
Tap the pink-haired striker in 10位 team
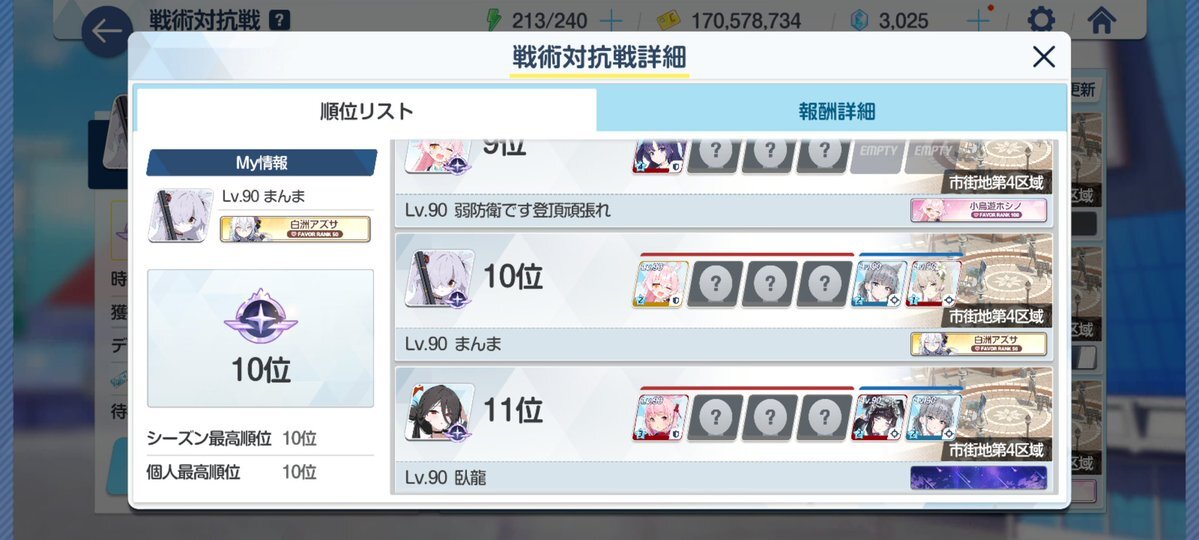[x=660, y=284]
